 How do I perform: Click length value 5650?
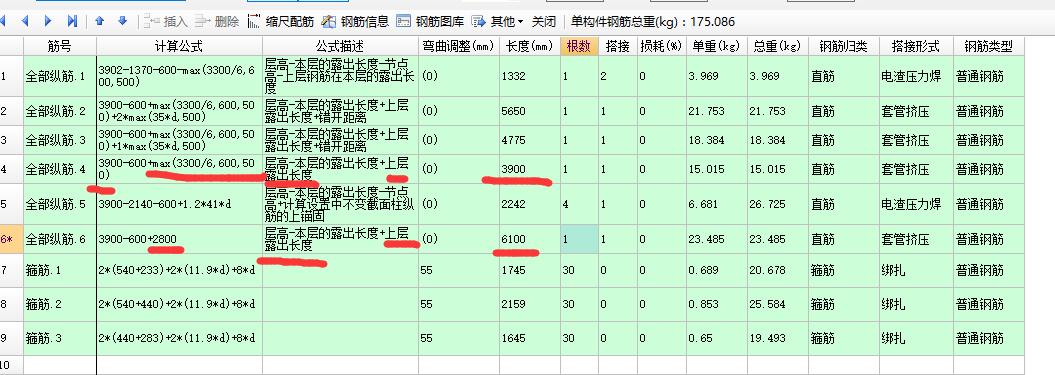[x=530, y=111]
